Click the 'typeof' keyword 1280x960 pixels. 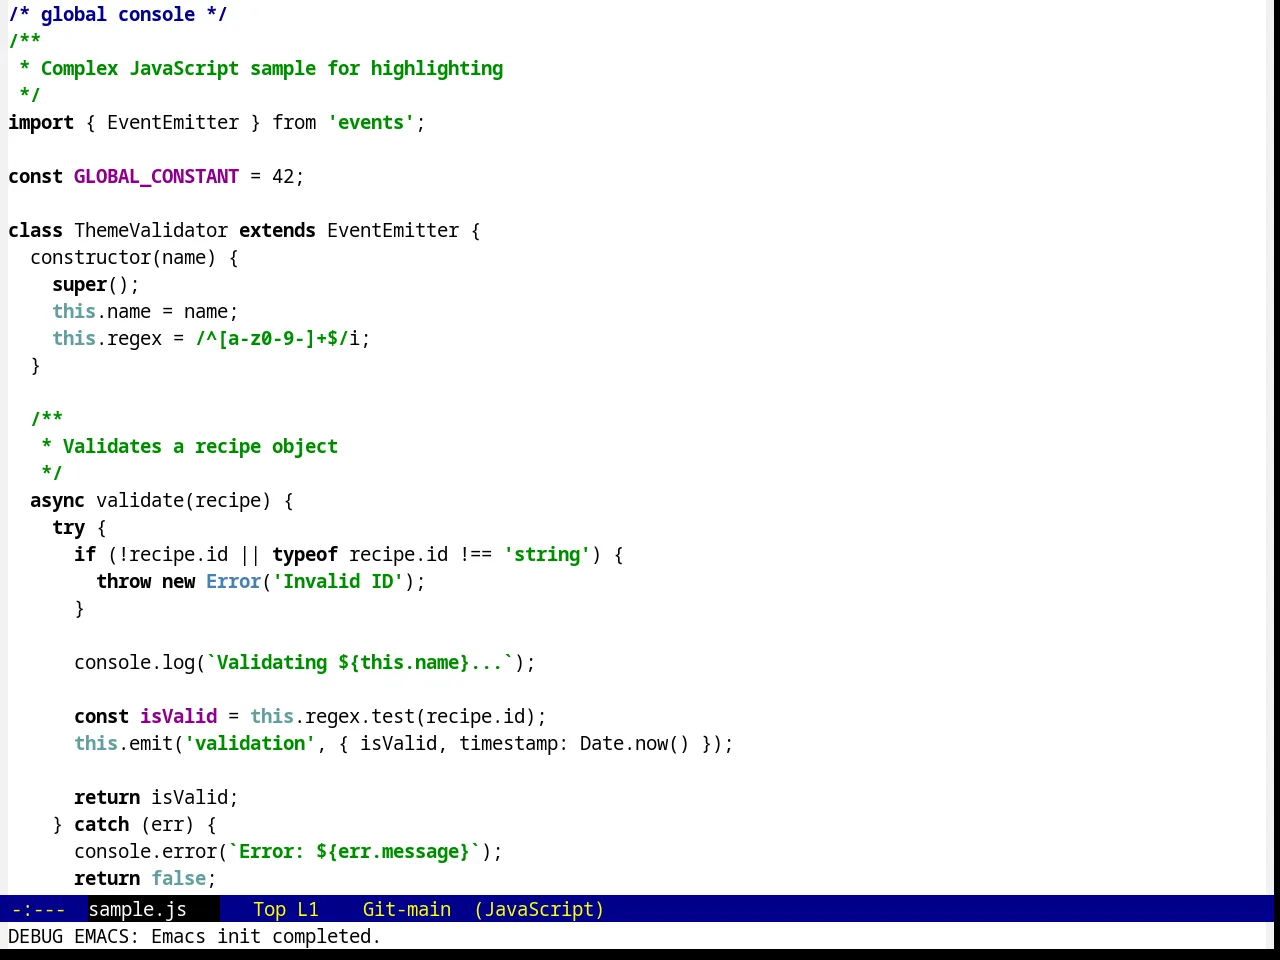pos(305,554)
